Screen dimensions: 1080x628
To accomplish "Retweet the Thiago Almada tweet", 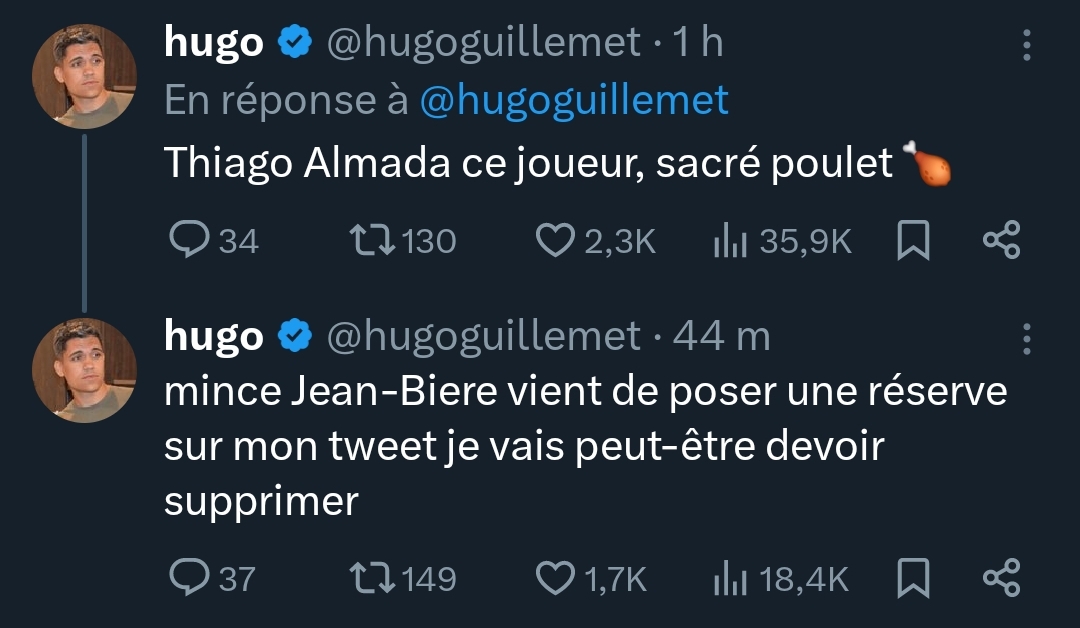I will [403, 240].
